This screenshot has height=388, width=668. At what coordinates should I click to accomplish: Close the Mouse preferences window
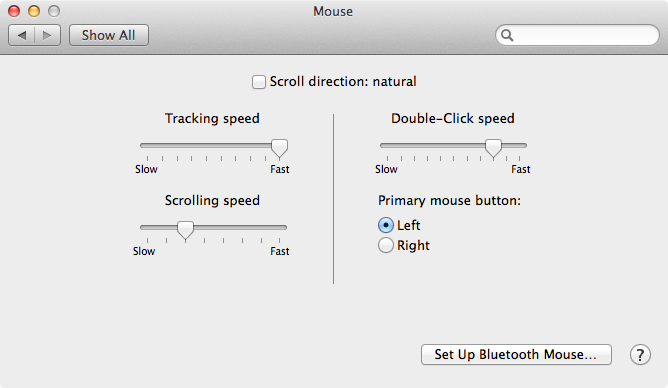[x=14, y=11]
